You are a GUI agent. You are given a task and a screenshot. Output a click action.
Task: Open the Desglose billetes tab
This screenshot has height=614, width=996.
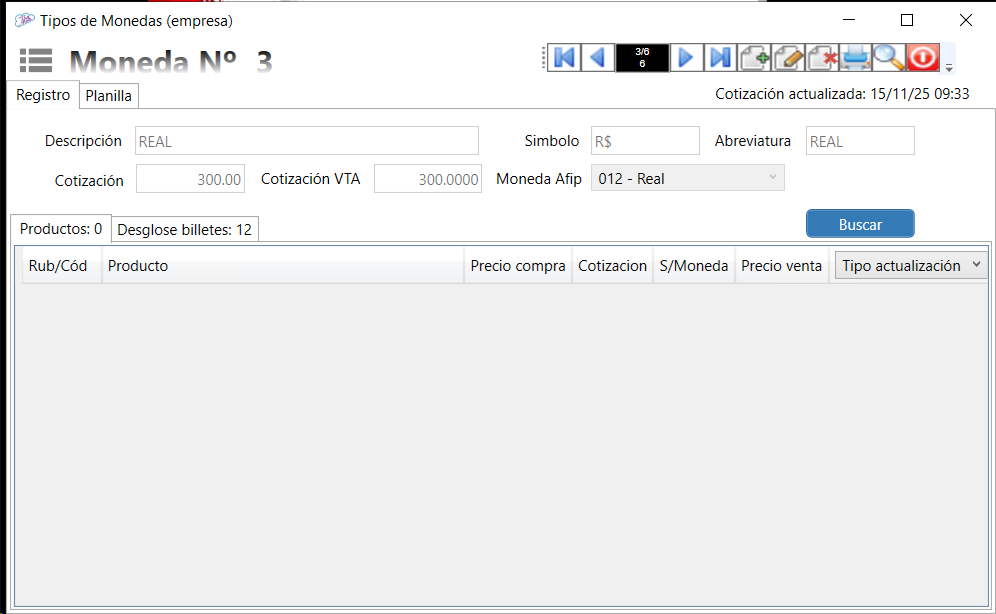[x=185, y=229]
